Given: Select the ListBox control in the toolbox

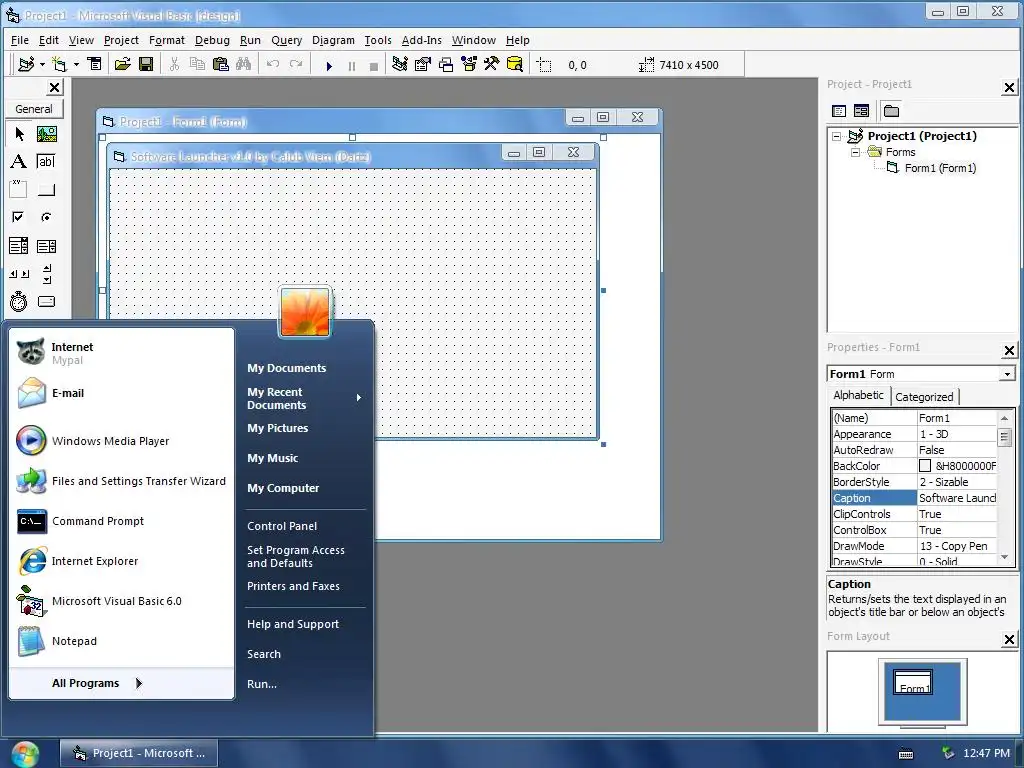Looking at the screenshot, I should click(46, 246).
